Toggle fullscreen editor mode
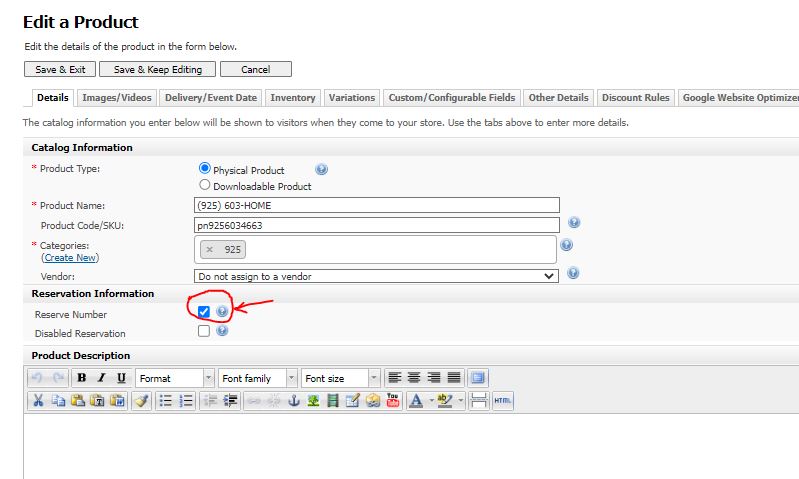The image size is (799, 479). click(477, 378)
